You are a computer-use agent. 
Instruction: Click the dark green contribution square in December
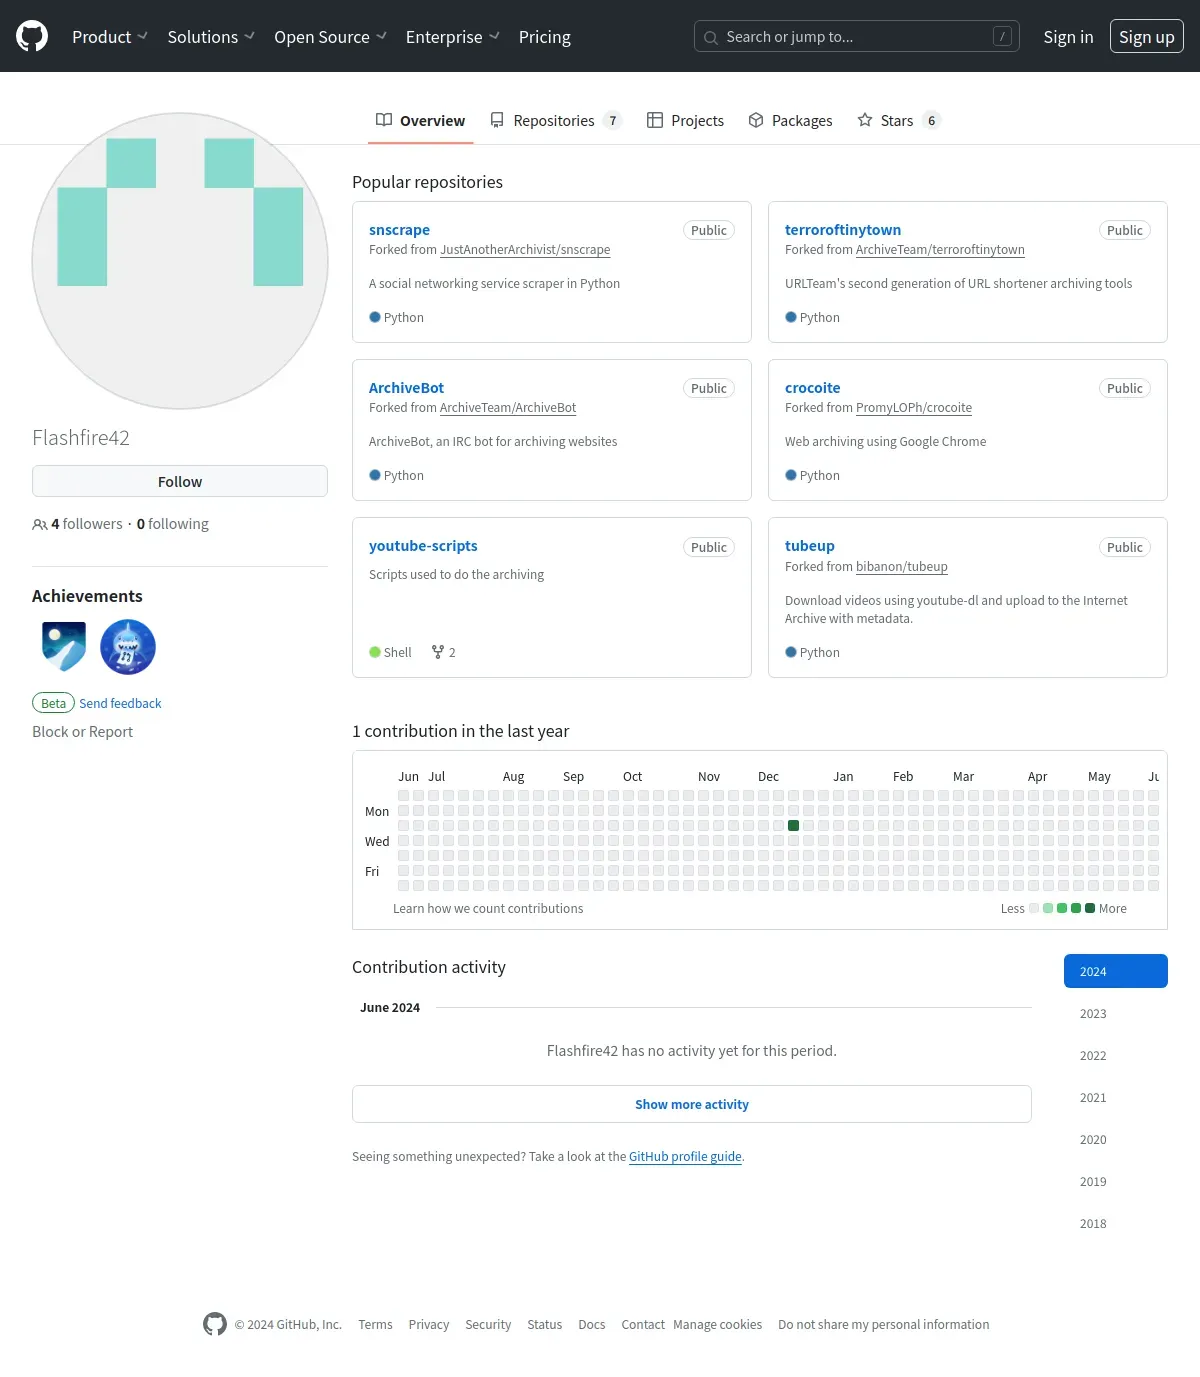pyautogui.click(x=793, y=826)
